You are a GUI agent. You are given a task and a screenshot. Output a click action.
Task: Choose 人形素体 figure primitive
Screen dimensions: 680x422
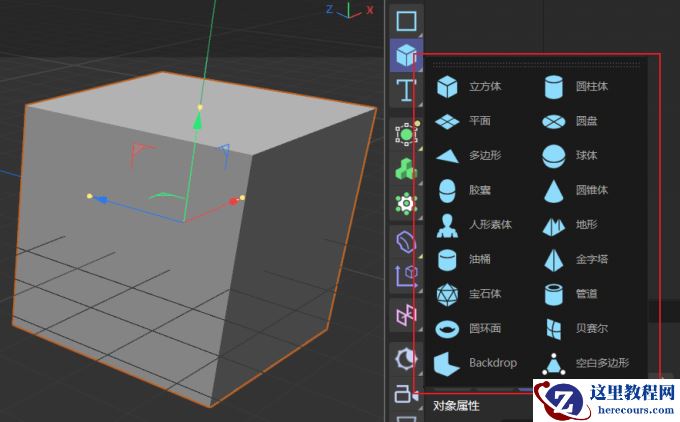[474, 225]
